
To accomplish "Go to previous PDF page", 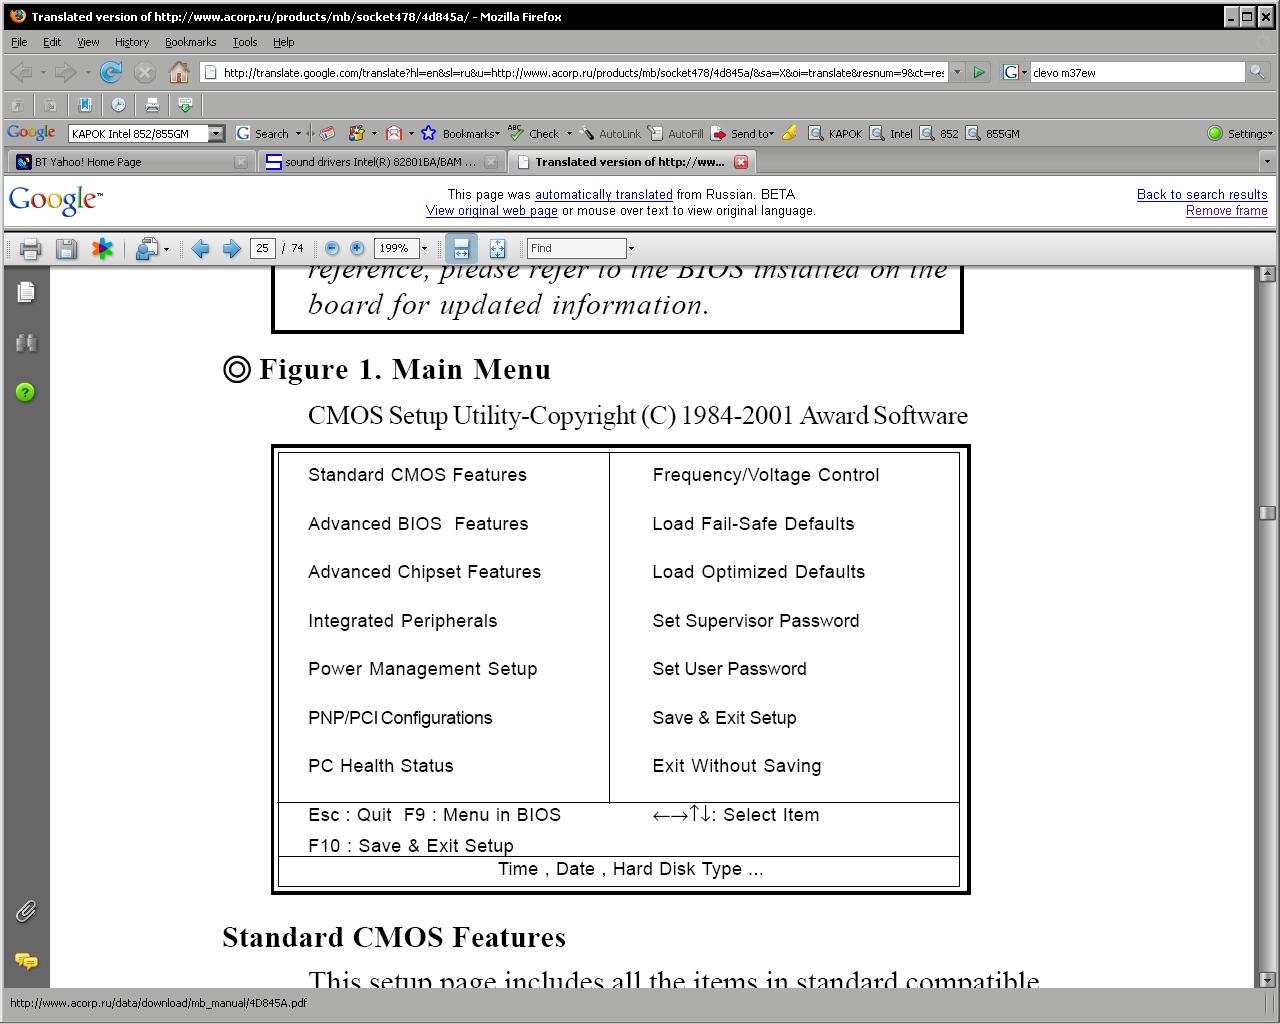I will 200,248.
